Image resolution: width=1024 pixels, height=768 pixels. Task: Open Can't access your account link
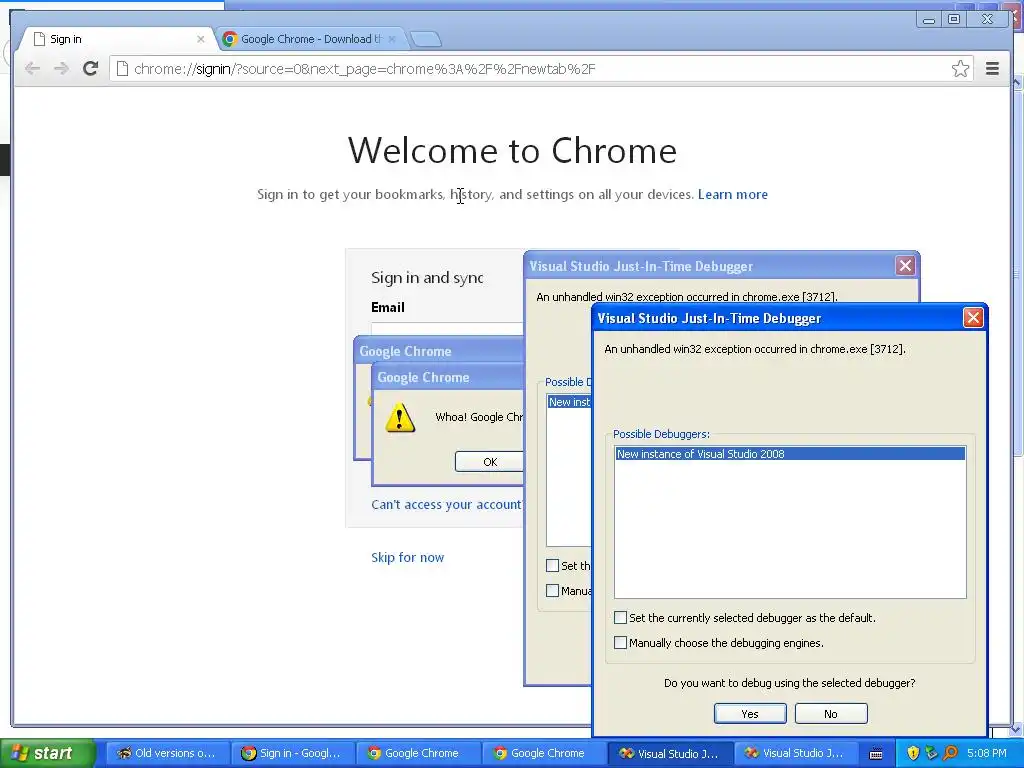point(447,505)
